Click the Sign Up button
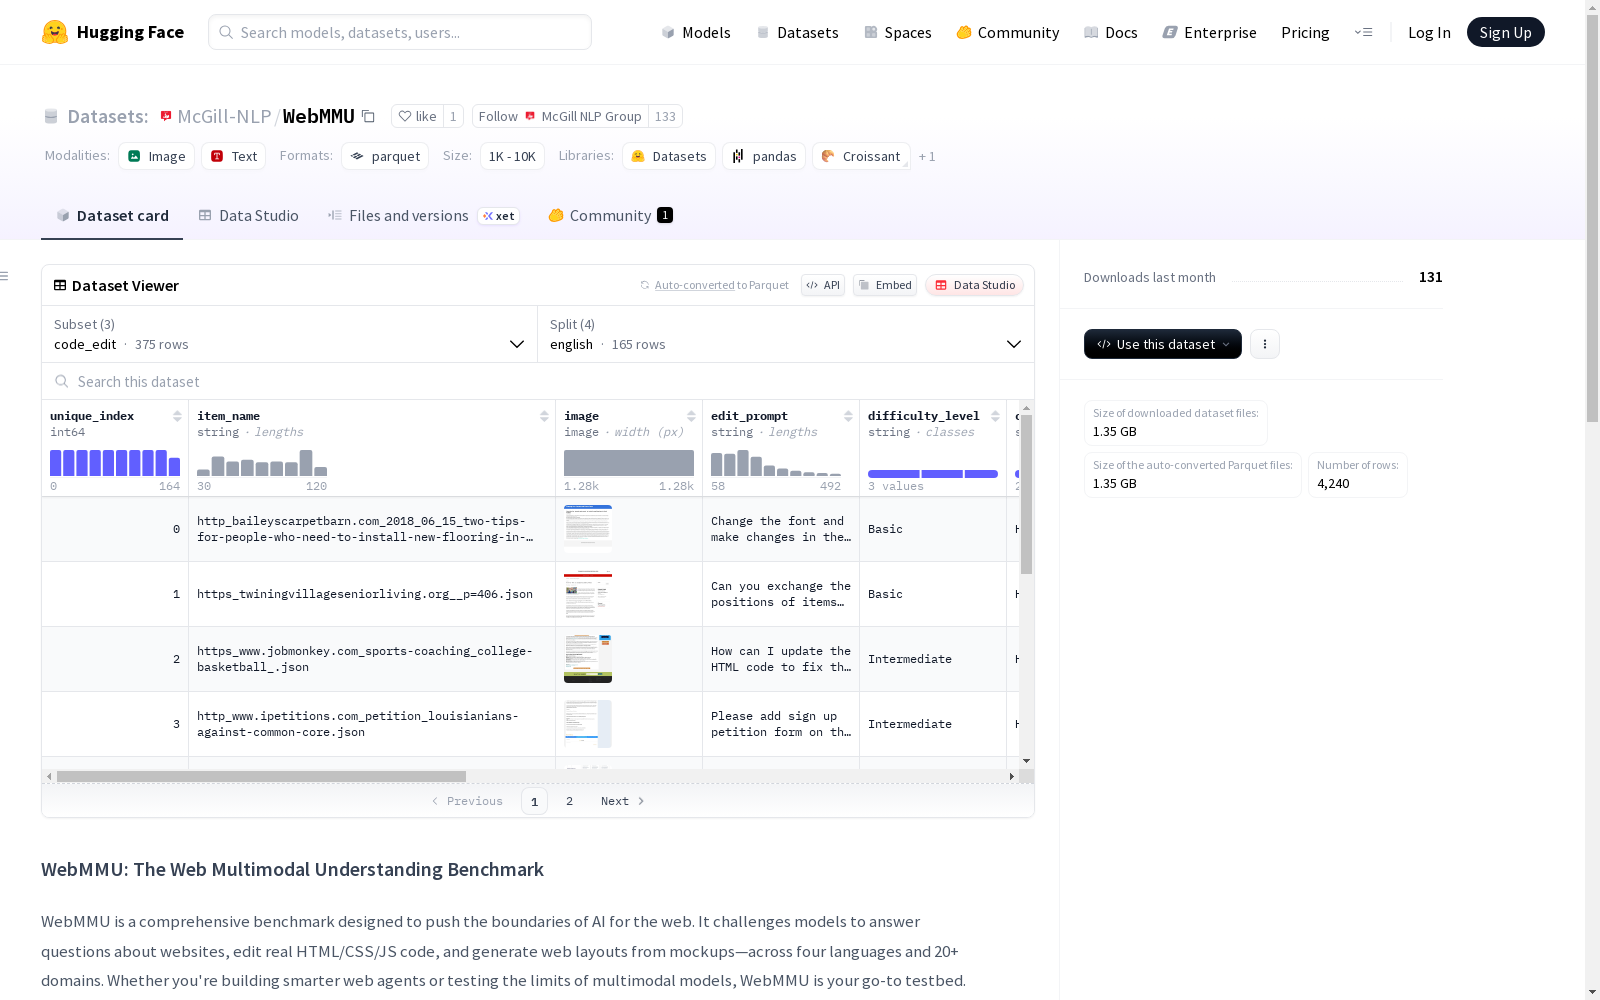The width and height of the screenshot is (1600, 1000). (1505, 32)
